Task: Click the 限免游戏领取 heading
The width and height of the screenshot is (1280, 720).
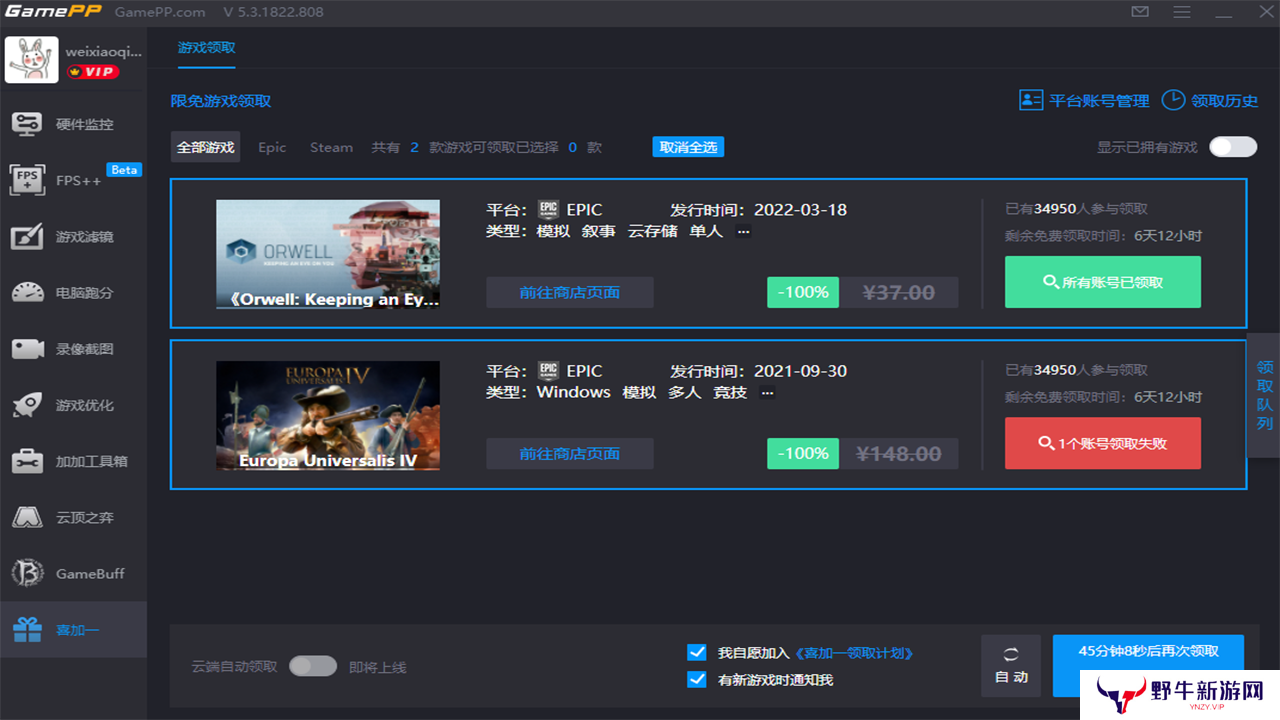Action: [221, 101]
